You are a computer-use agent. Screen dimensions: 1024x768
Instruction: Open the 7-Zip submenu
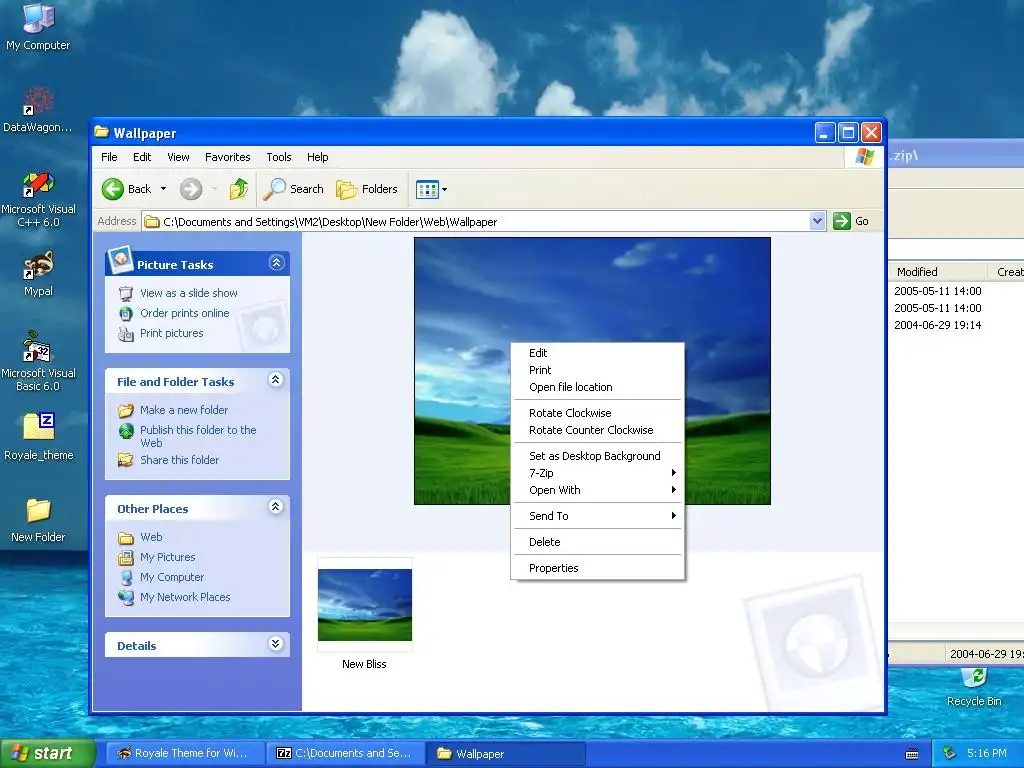coord(597,473)
